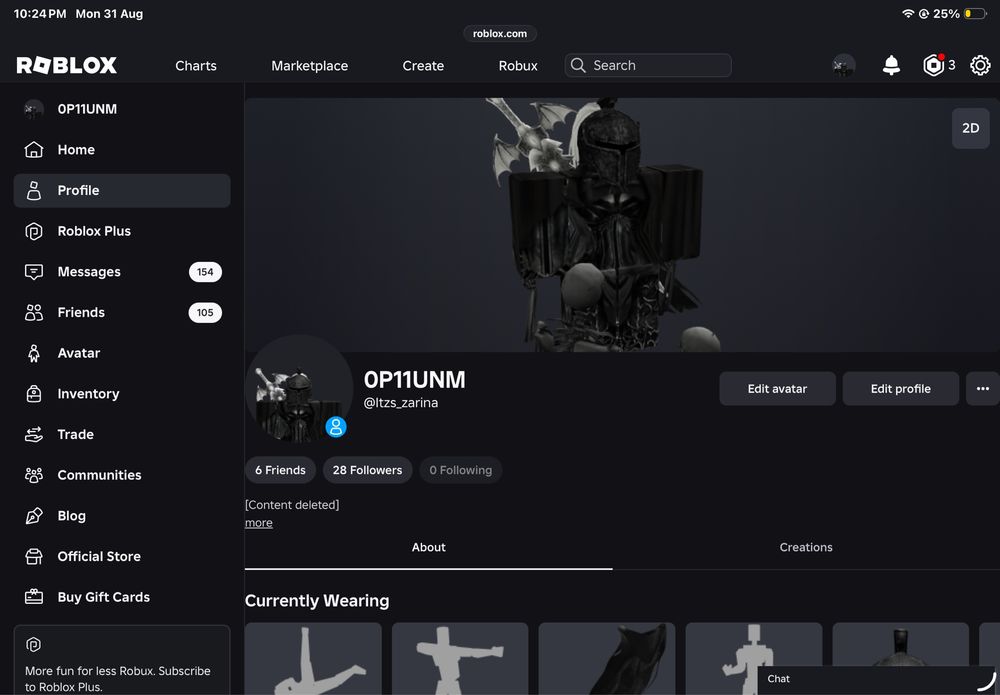Screen dimensions: 1000x695
Task: Click the blue online status badge on avatar
Action: coord(336,427)
